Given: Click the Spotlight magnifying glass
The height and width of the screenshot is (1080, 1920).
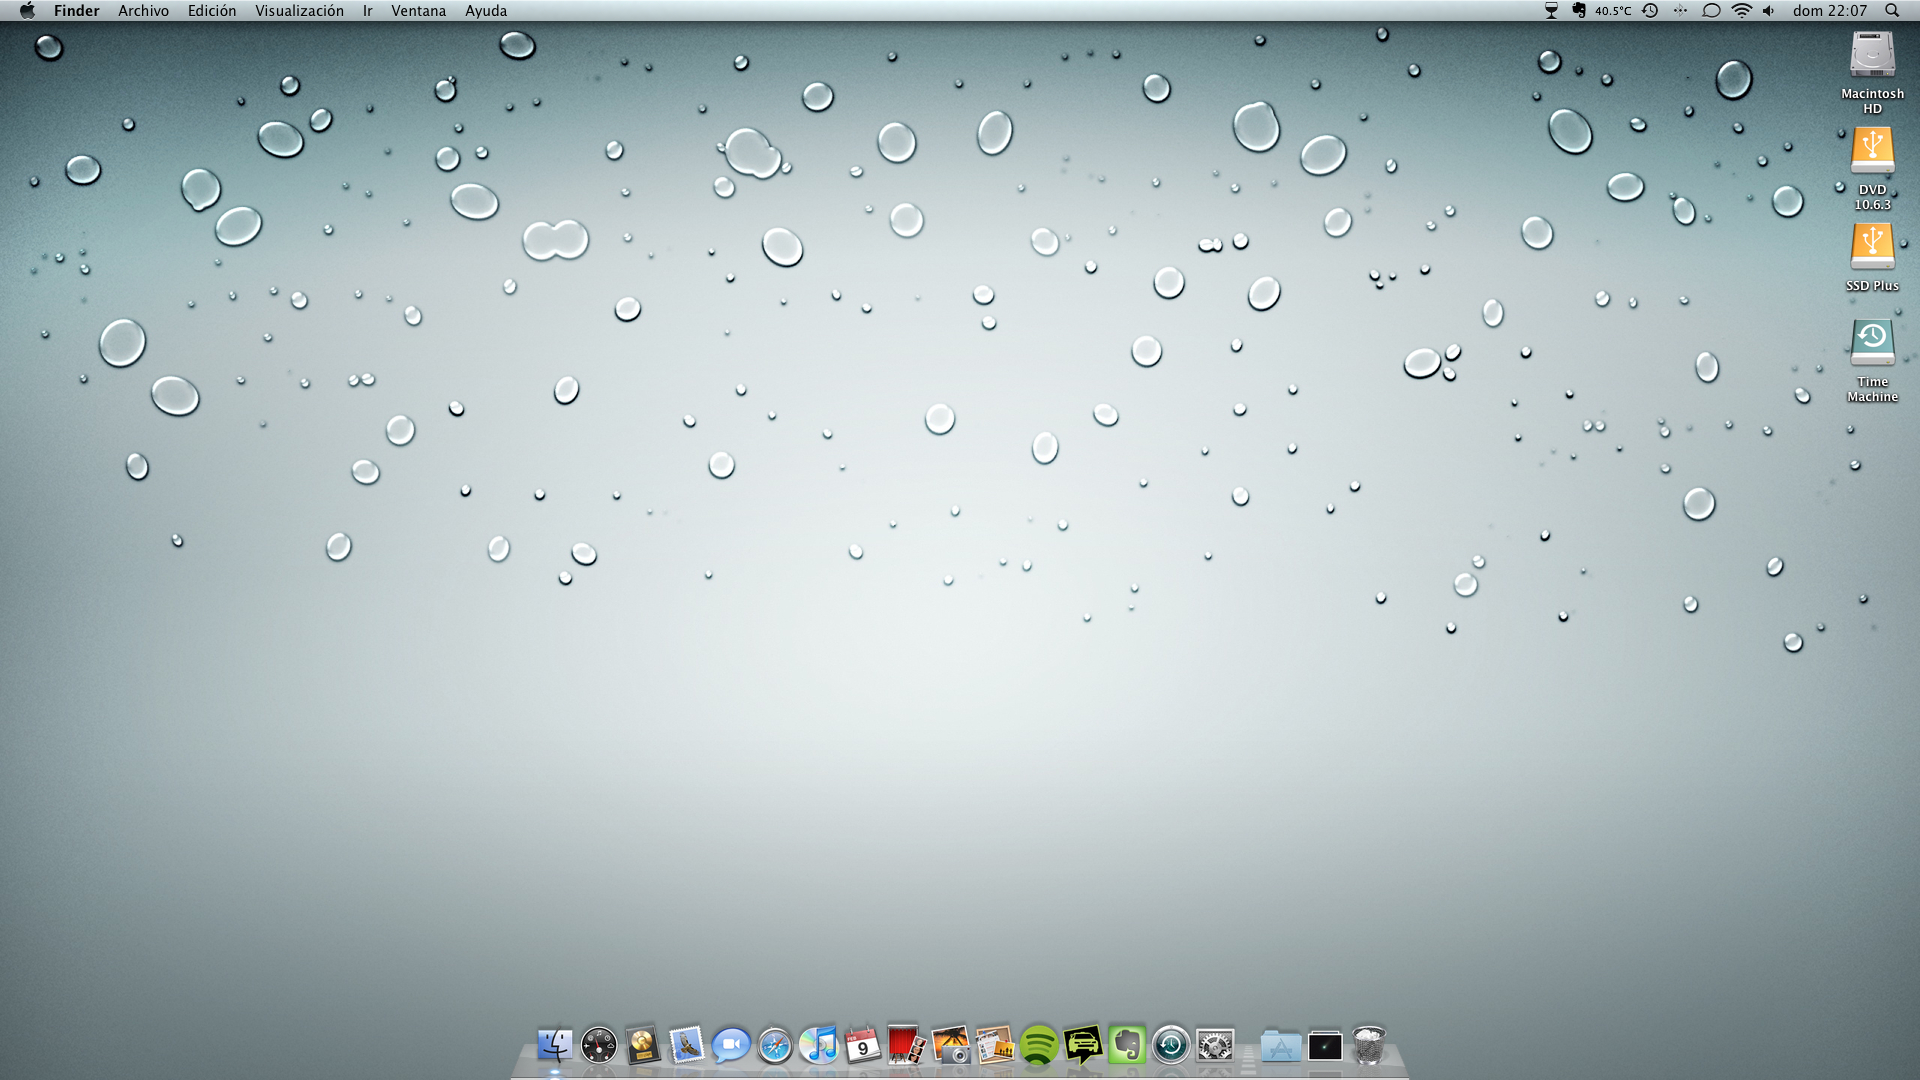Looking at the screenshot, I should 1892,11.
